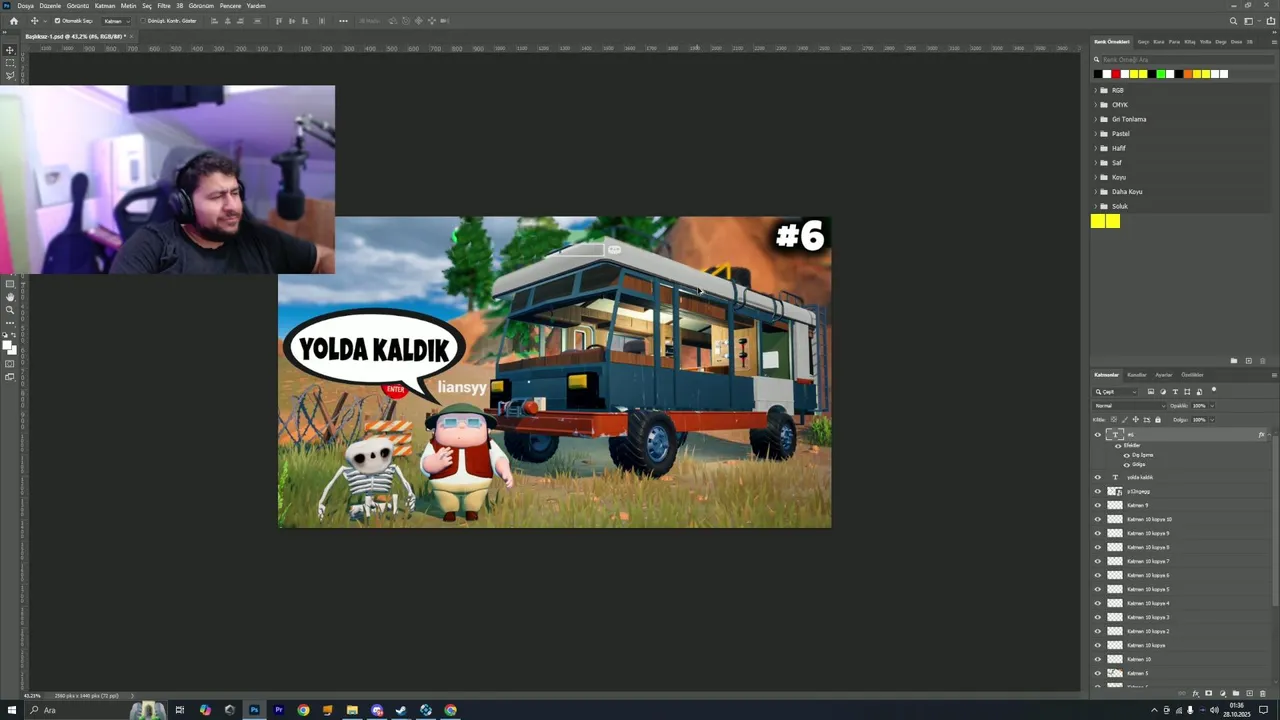Viewport: 1280px width, 720px height.
Task: Open File Explorer in taskbar
Action: (352, 710)
